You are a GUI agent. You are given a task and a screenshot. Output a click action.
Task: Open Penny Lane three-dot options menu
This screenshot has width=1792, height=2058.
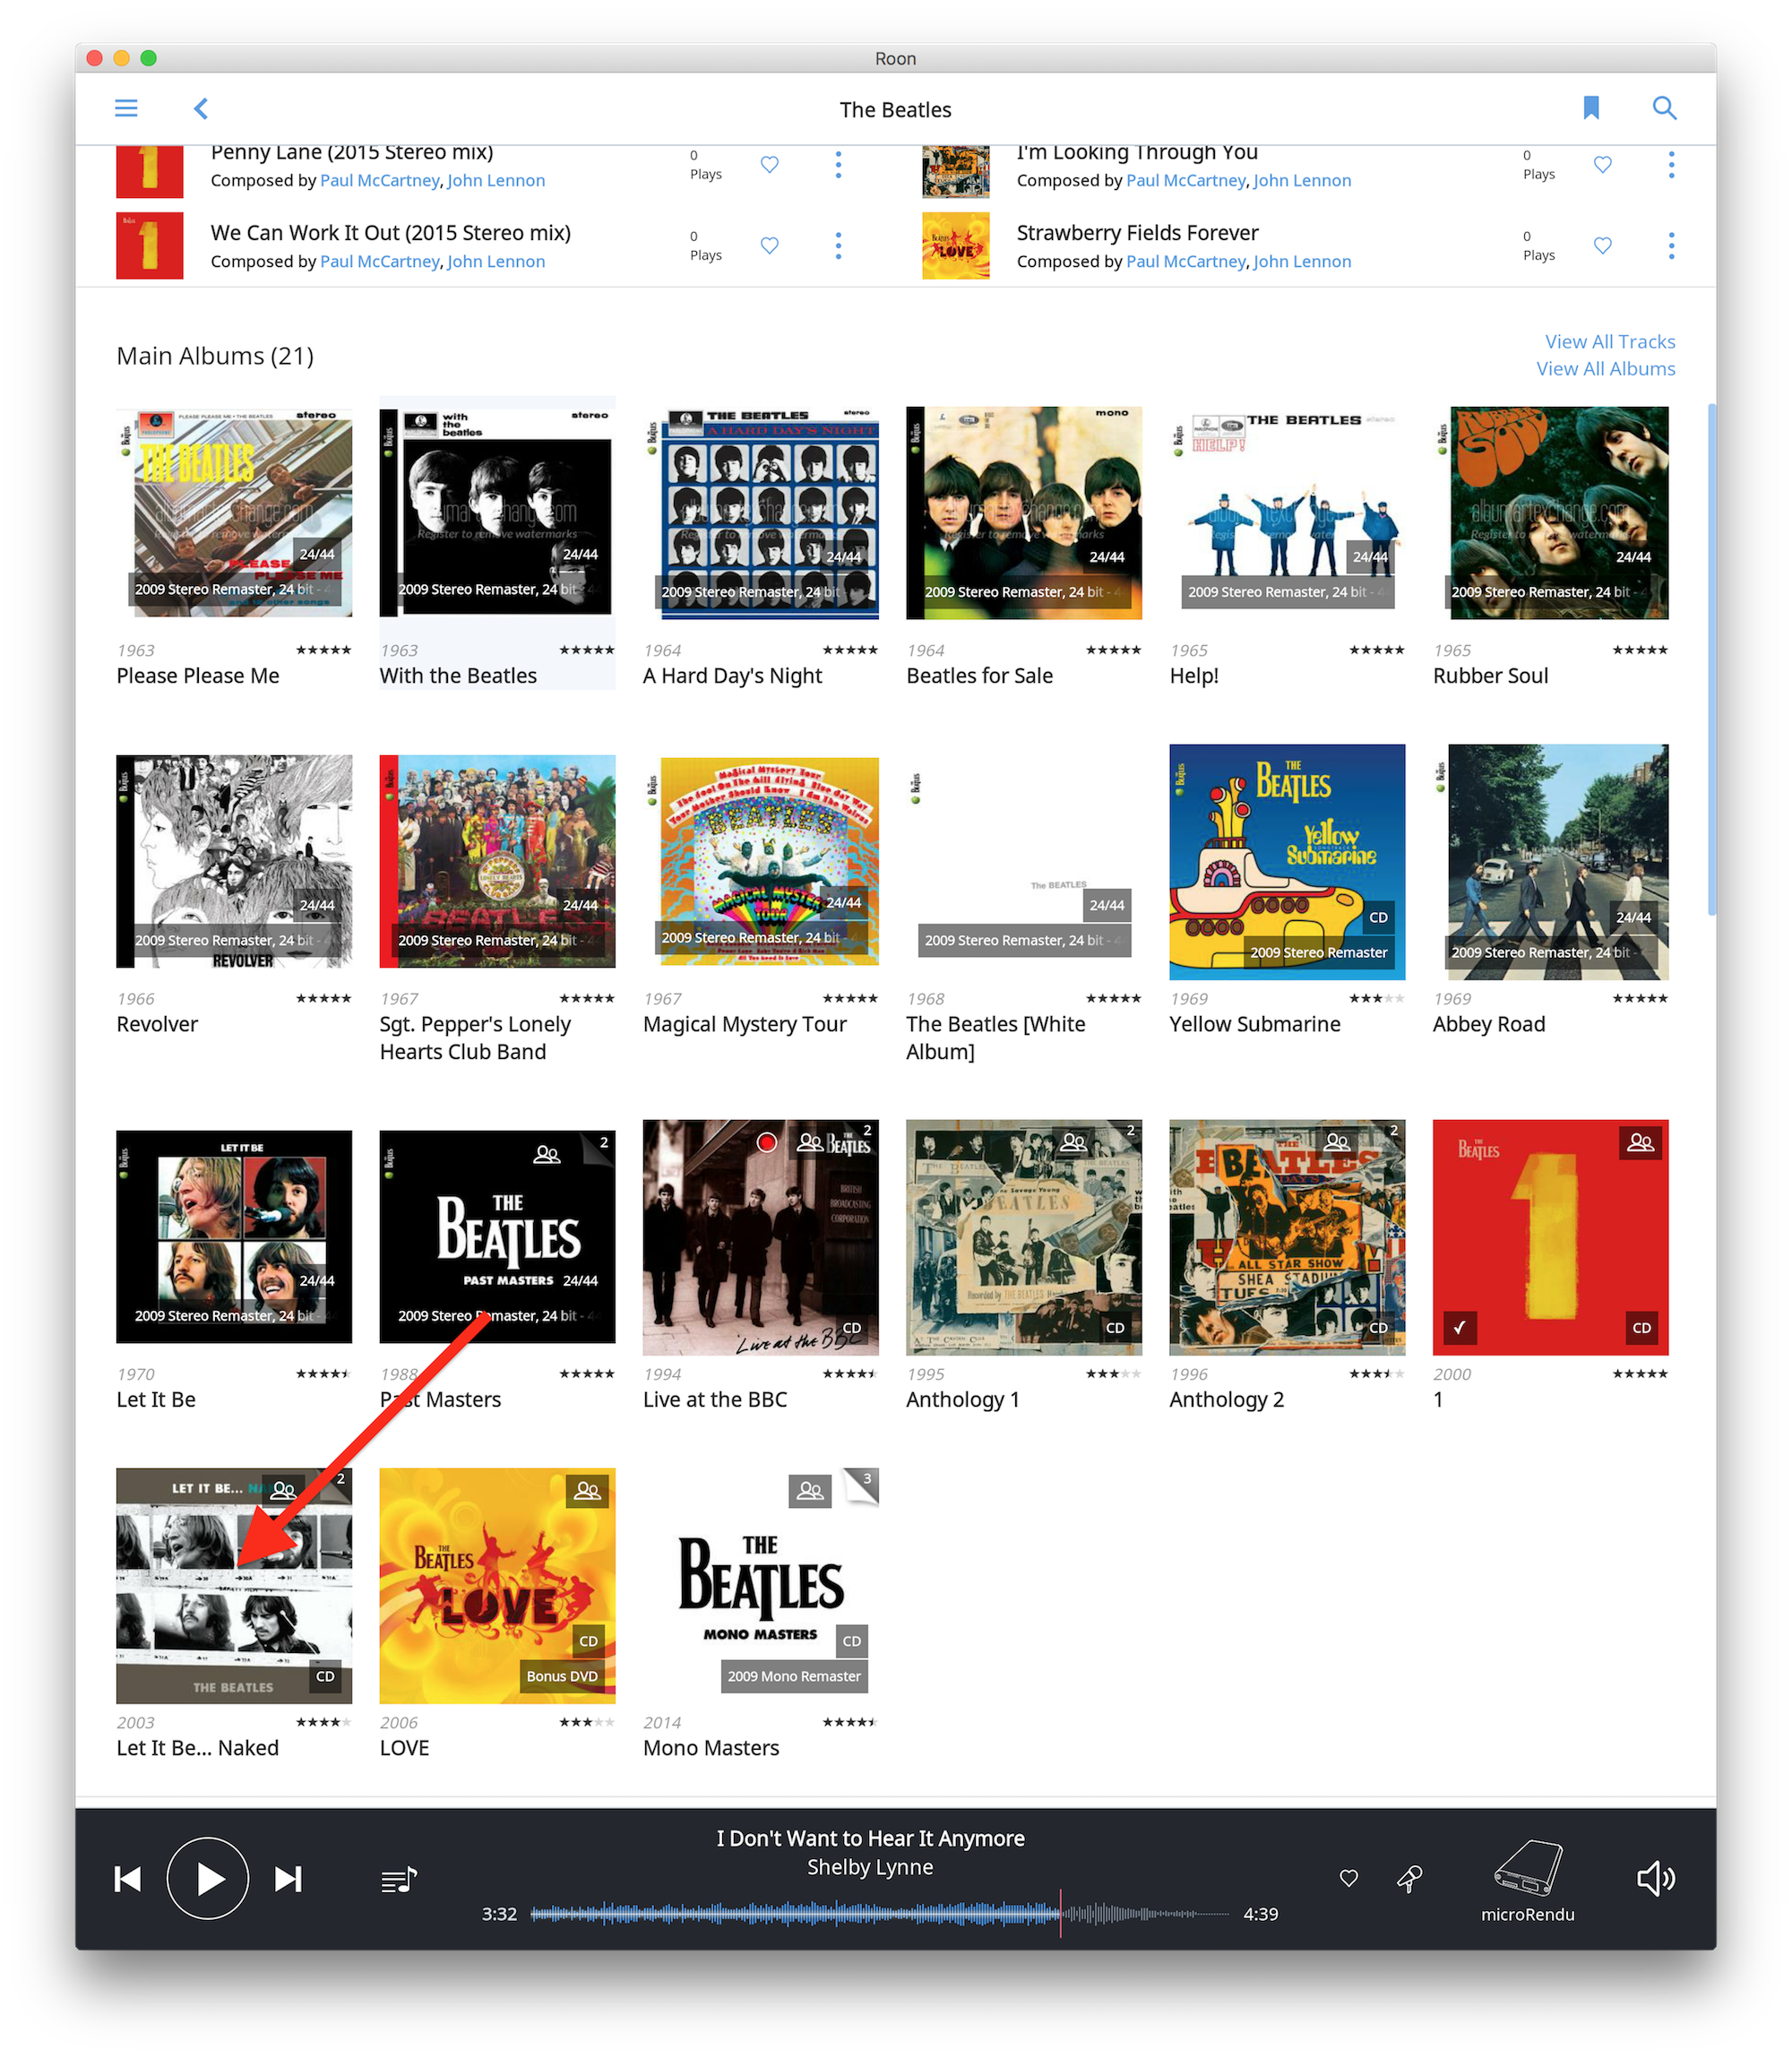(x=838, y=164)
